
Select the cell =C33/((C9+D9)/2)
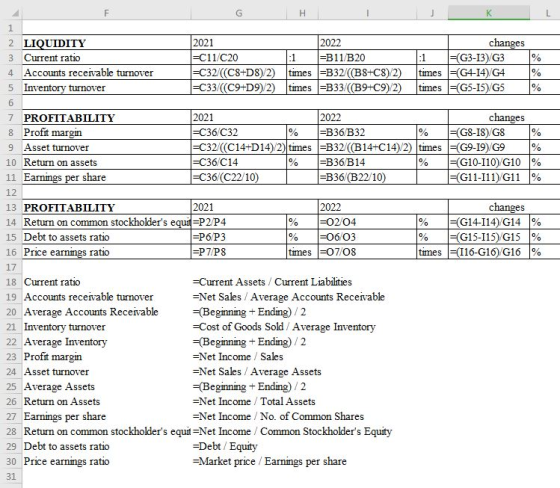click(239, 88)
